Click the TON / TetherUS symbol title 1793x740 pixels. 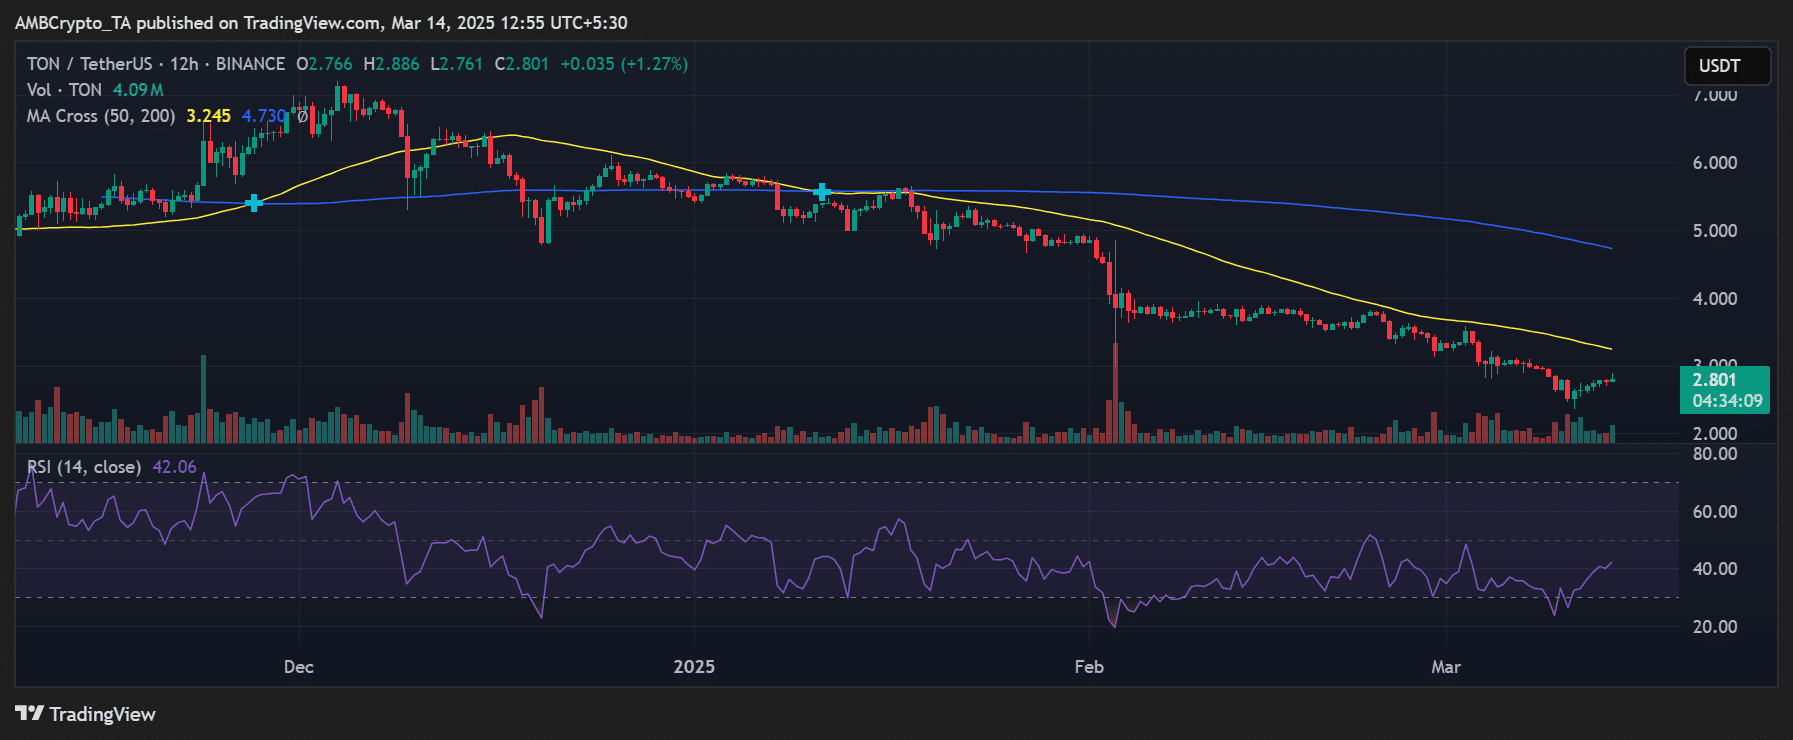click(x=89, y=64)
